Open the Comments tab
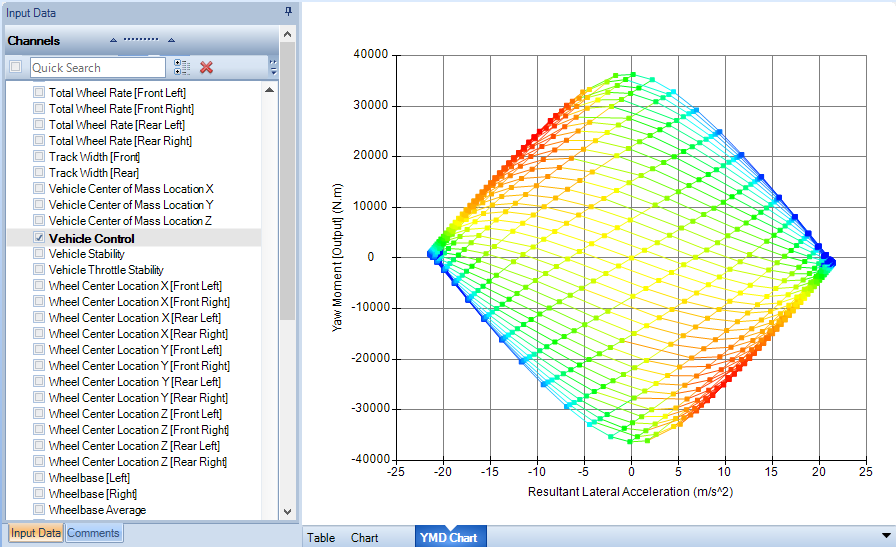The width and height of the screenshot is (896, 547). tap(93, 533)
